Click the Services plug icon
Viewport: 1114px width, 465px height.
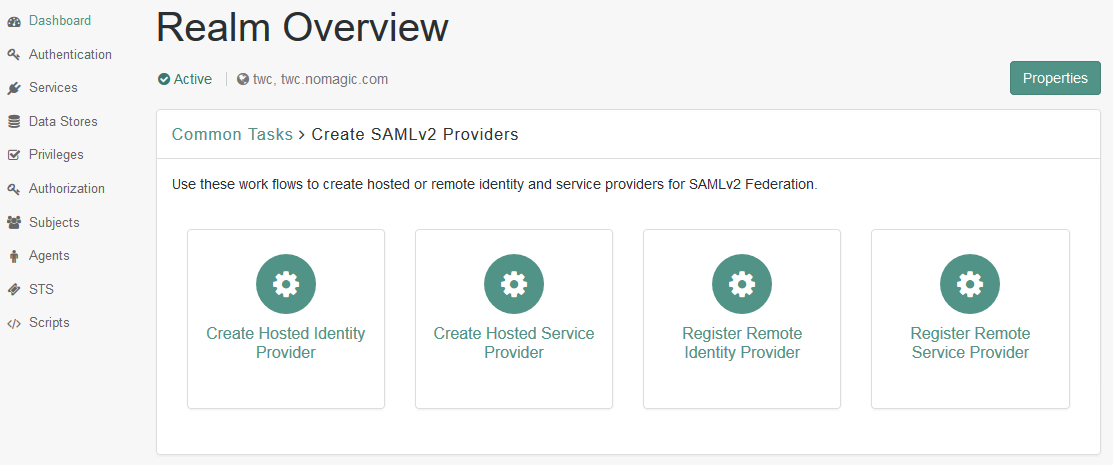tap(14, 88)
